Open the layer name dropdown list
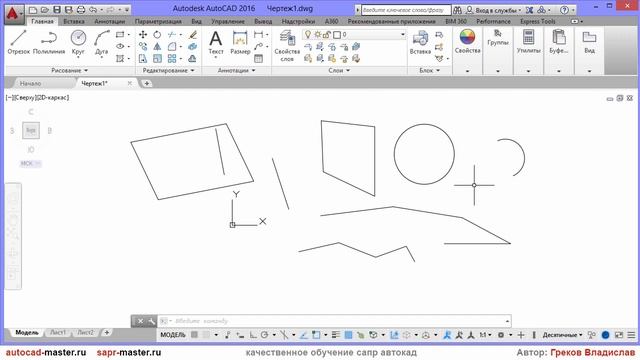The image size is (640, 360). (402, 35)
